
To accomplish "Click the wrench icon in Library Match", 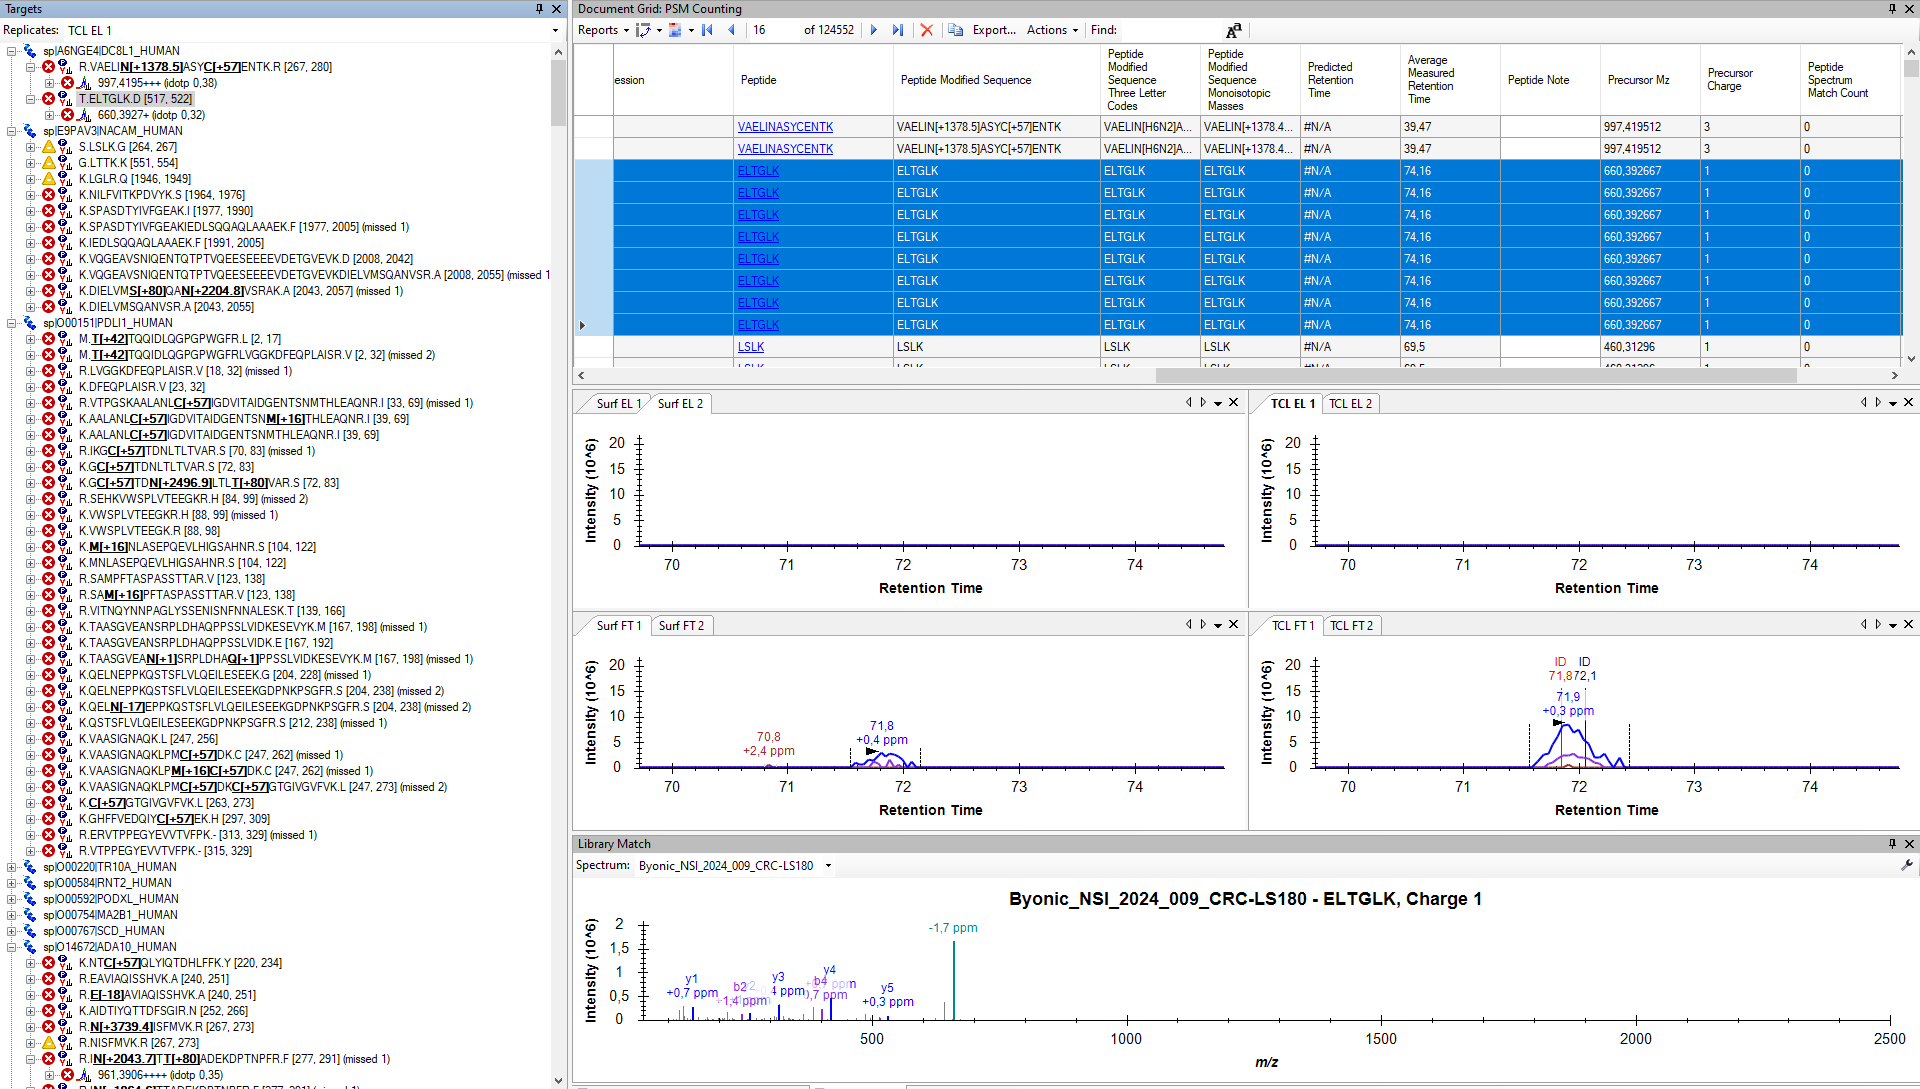I will tap(1907, 866).
